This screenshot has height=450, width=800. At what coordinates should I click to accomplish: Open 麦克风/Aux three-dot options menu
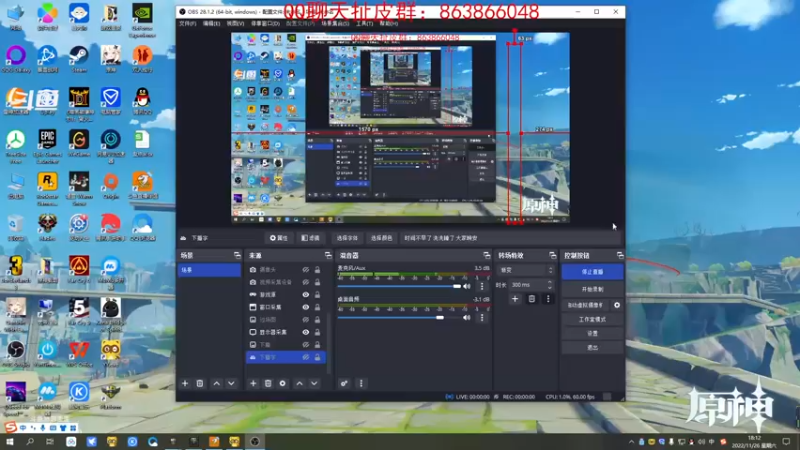click(x=482, y=286)
